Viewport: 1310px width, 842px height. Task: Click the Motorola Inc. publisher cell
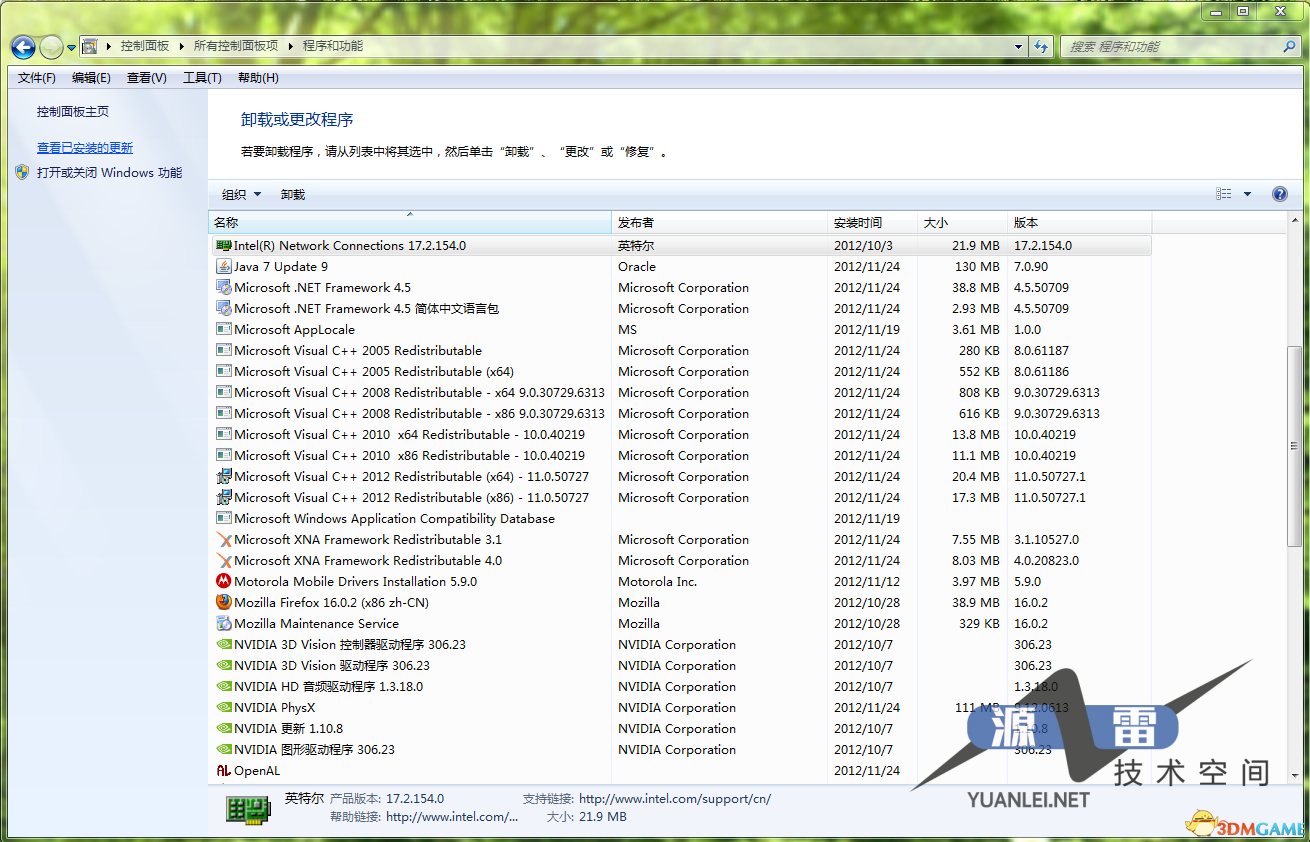(657, 582)
